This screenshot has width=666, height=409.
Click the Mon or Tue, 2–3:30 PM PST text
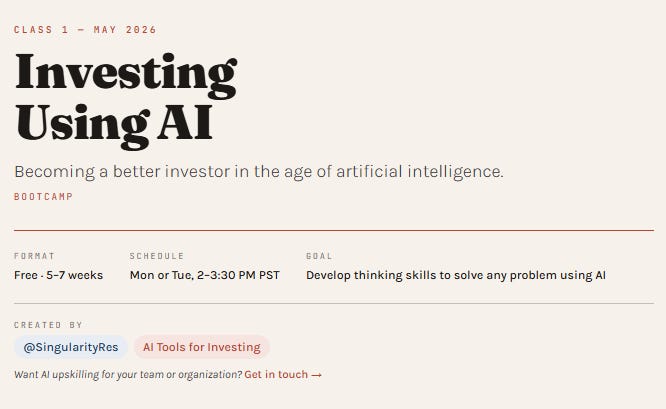point(205,275)
